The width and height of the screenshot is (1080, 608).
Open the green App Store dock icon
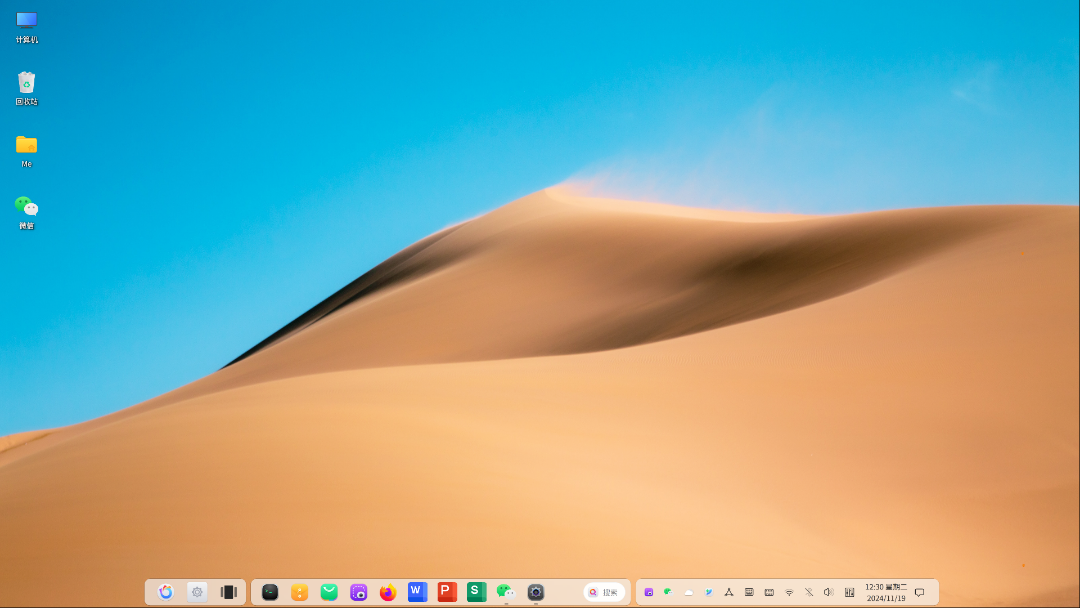pos(329,592)
